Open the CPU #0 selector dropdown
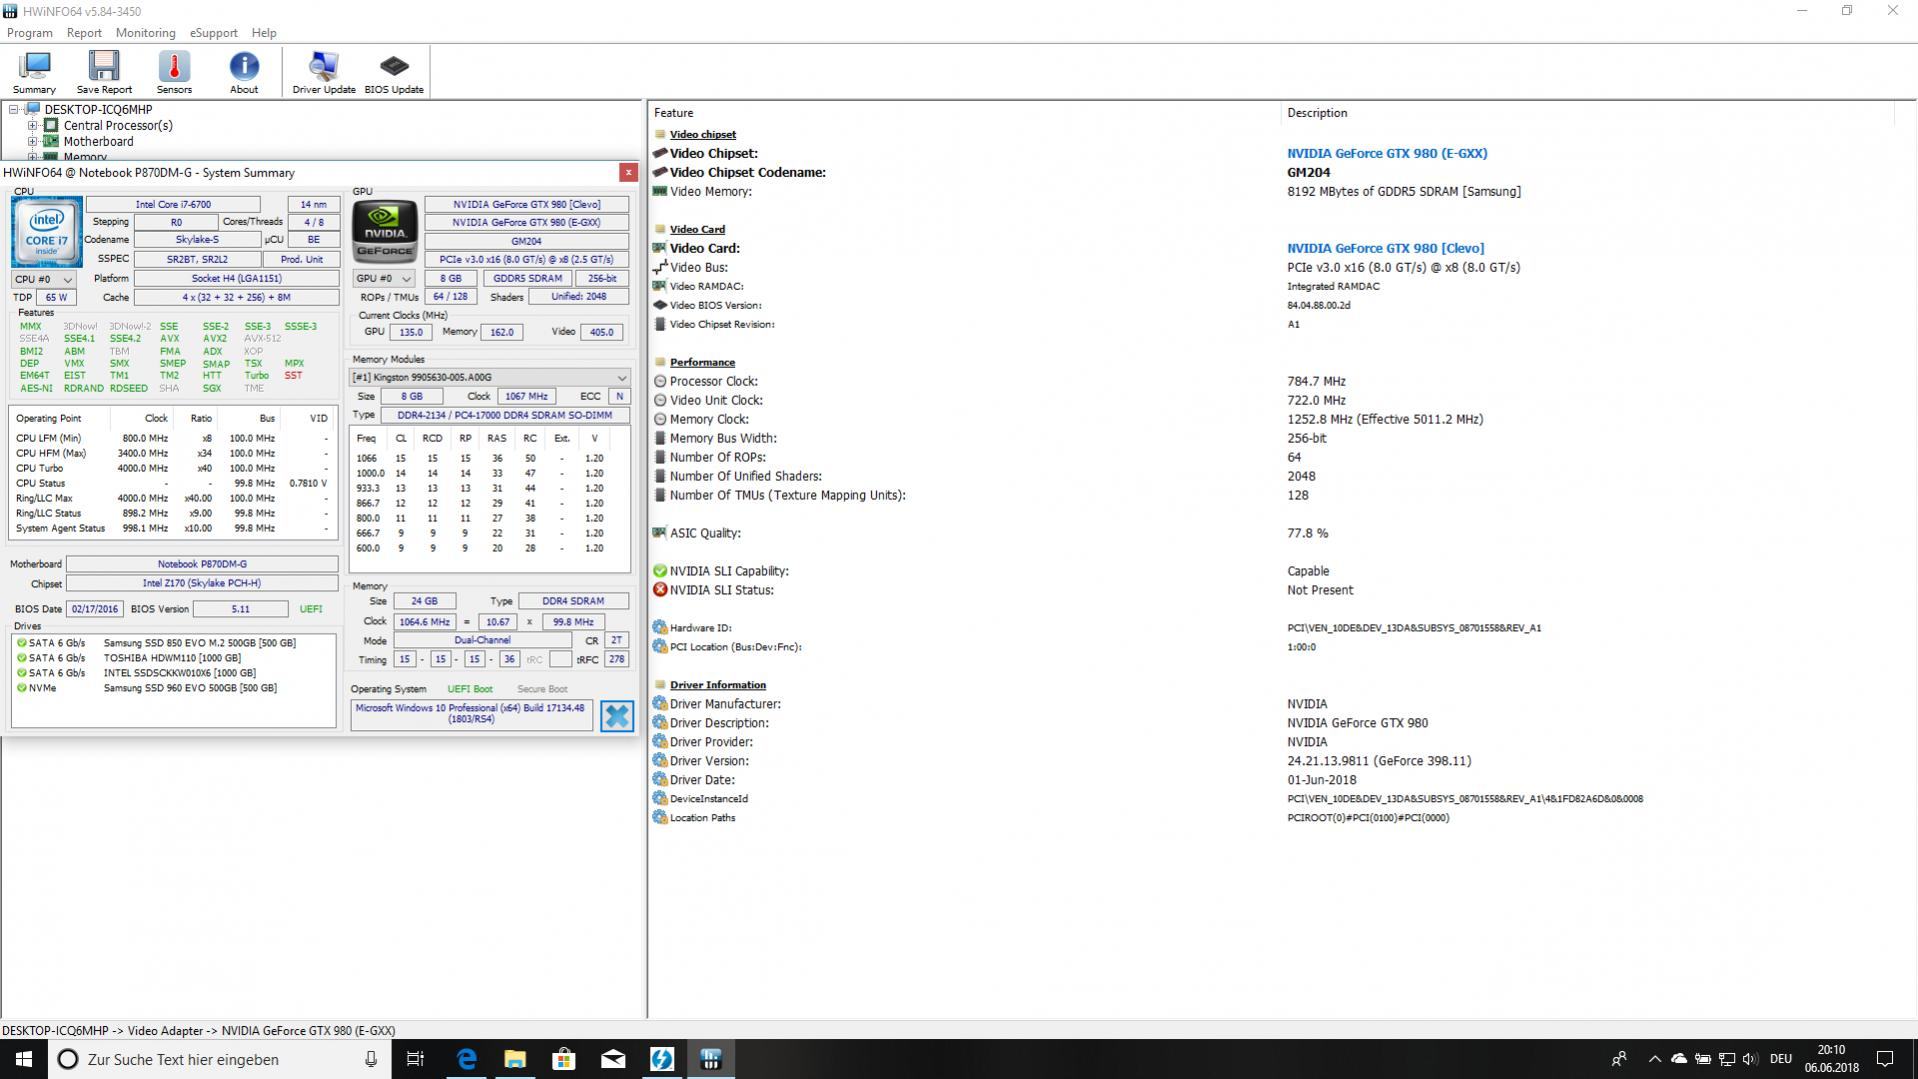 43,279
